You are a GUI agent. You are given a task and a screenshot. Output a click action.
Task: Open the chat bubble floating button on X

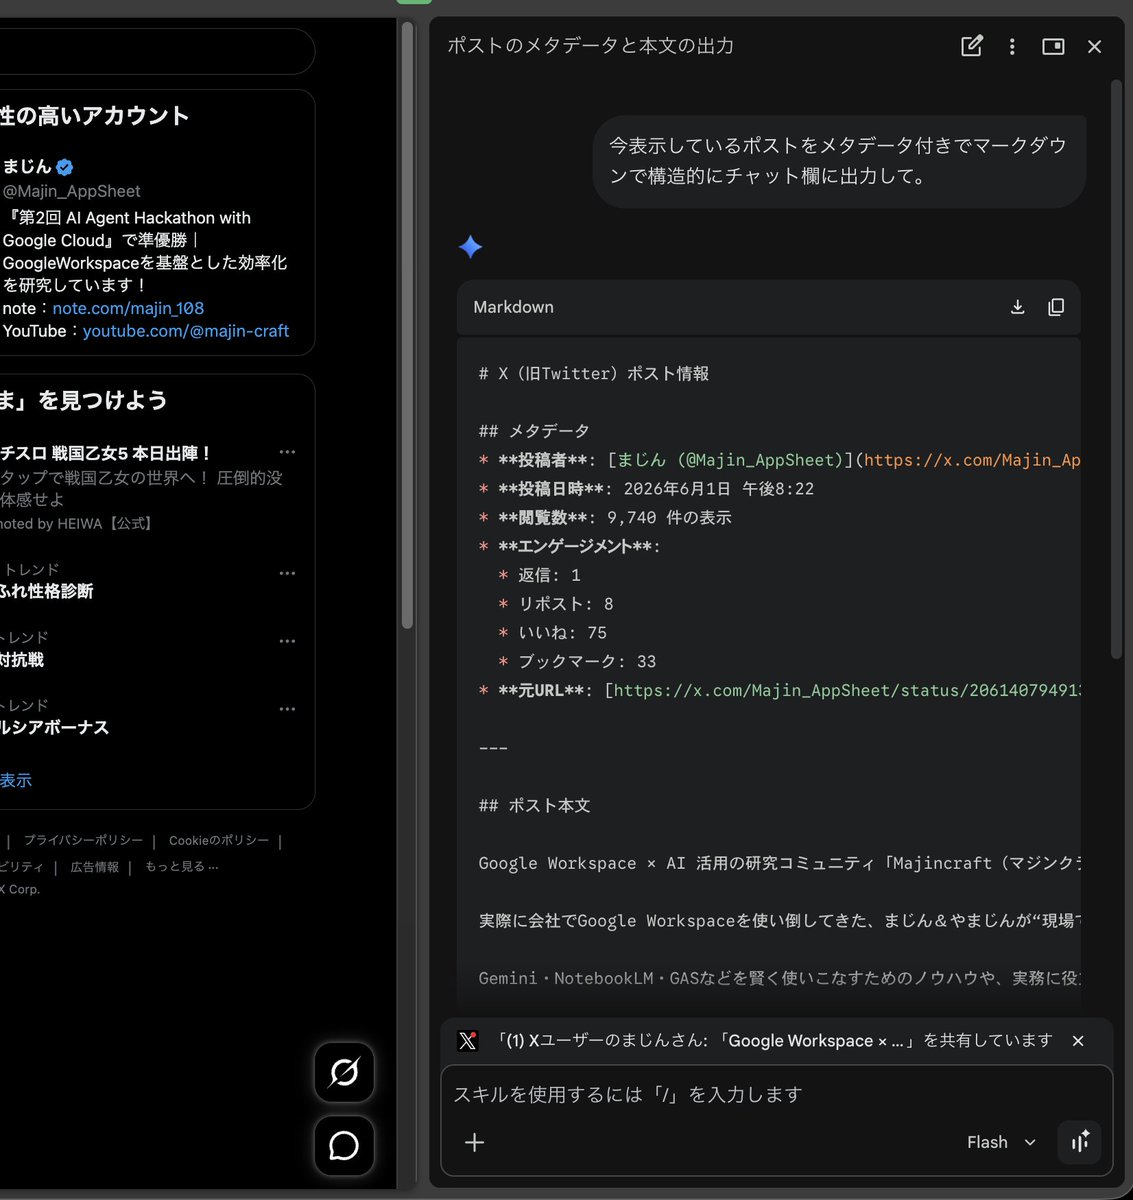(344, 1145)
